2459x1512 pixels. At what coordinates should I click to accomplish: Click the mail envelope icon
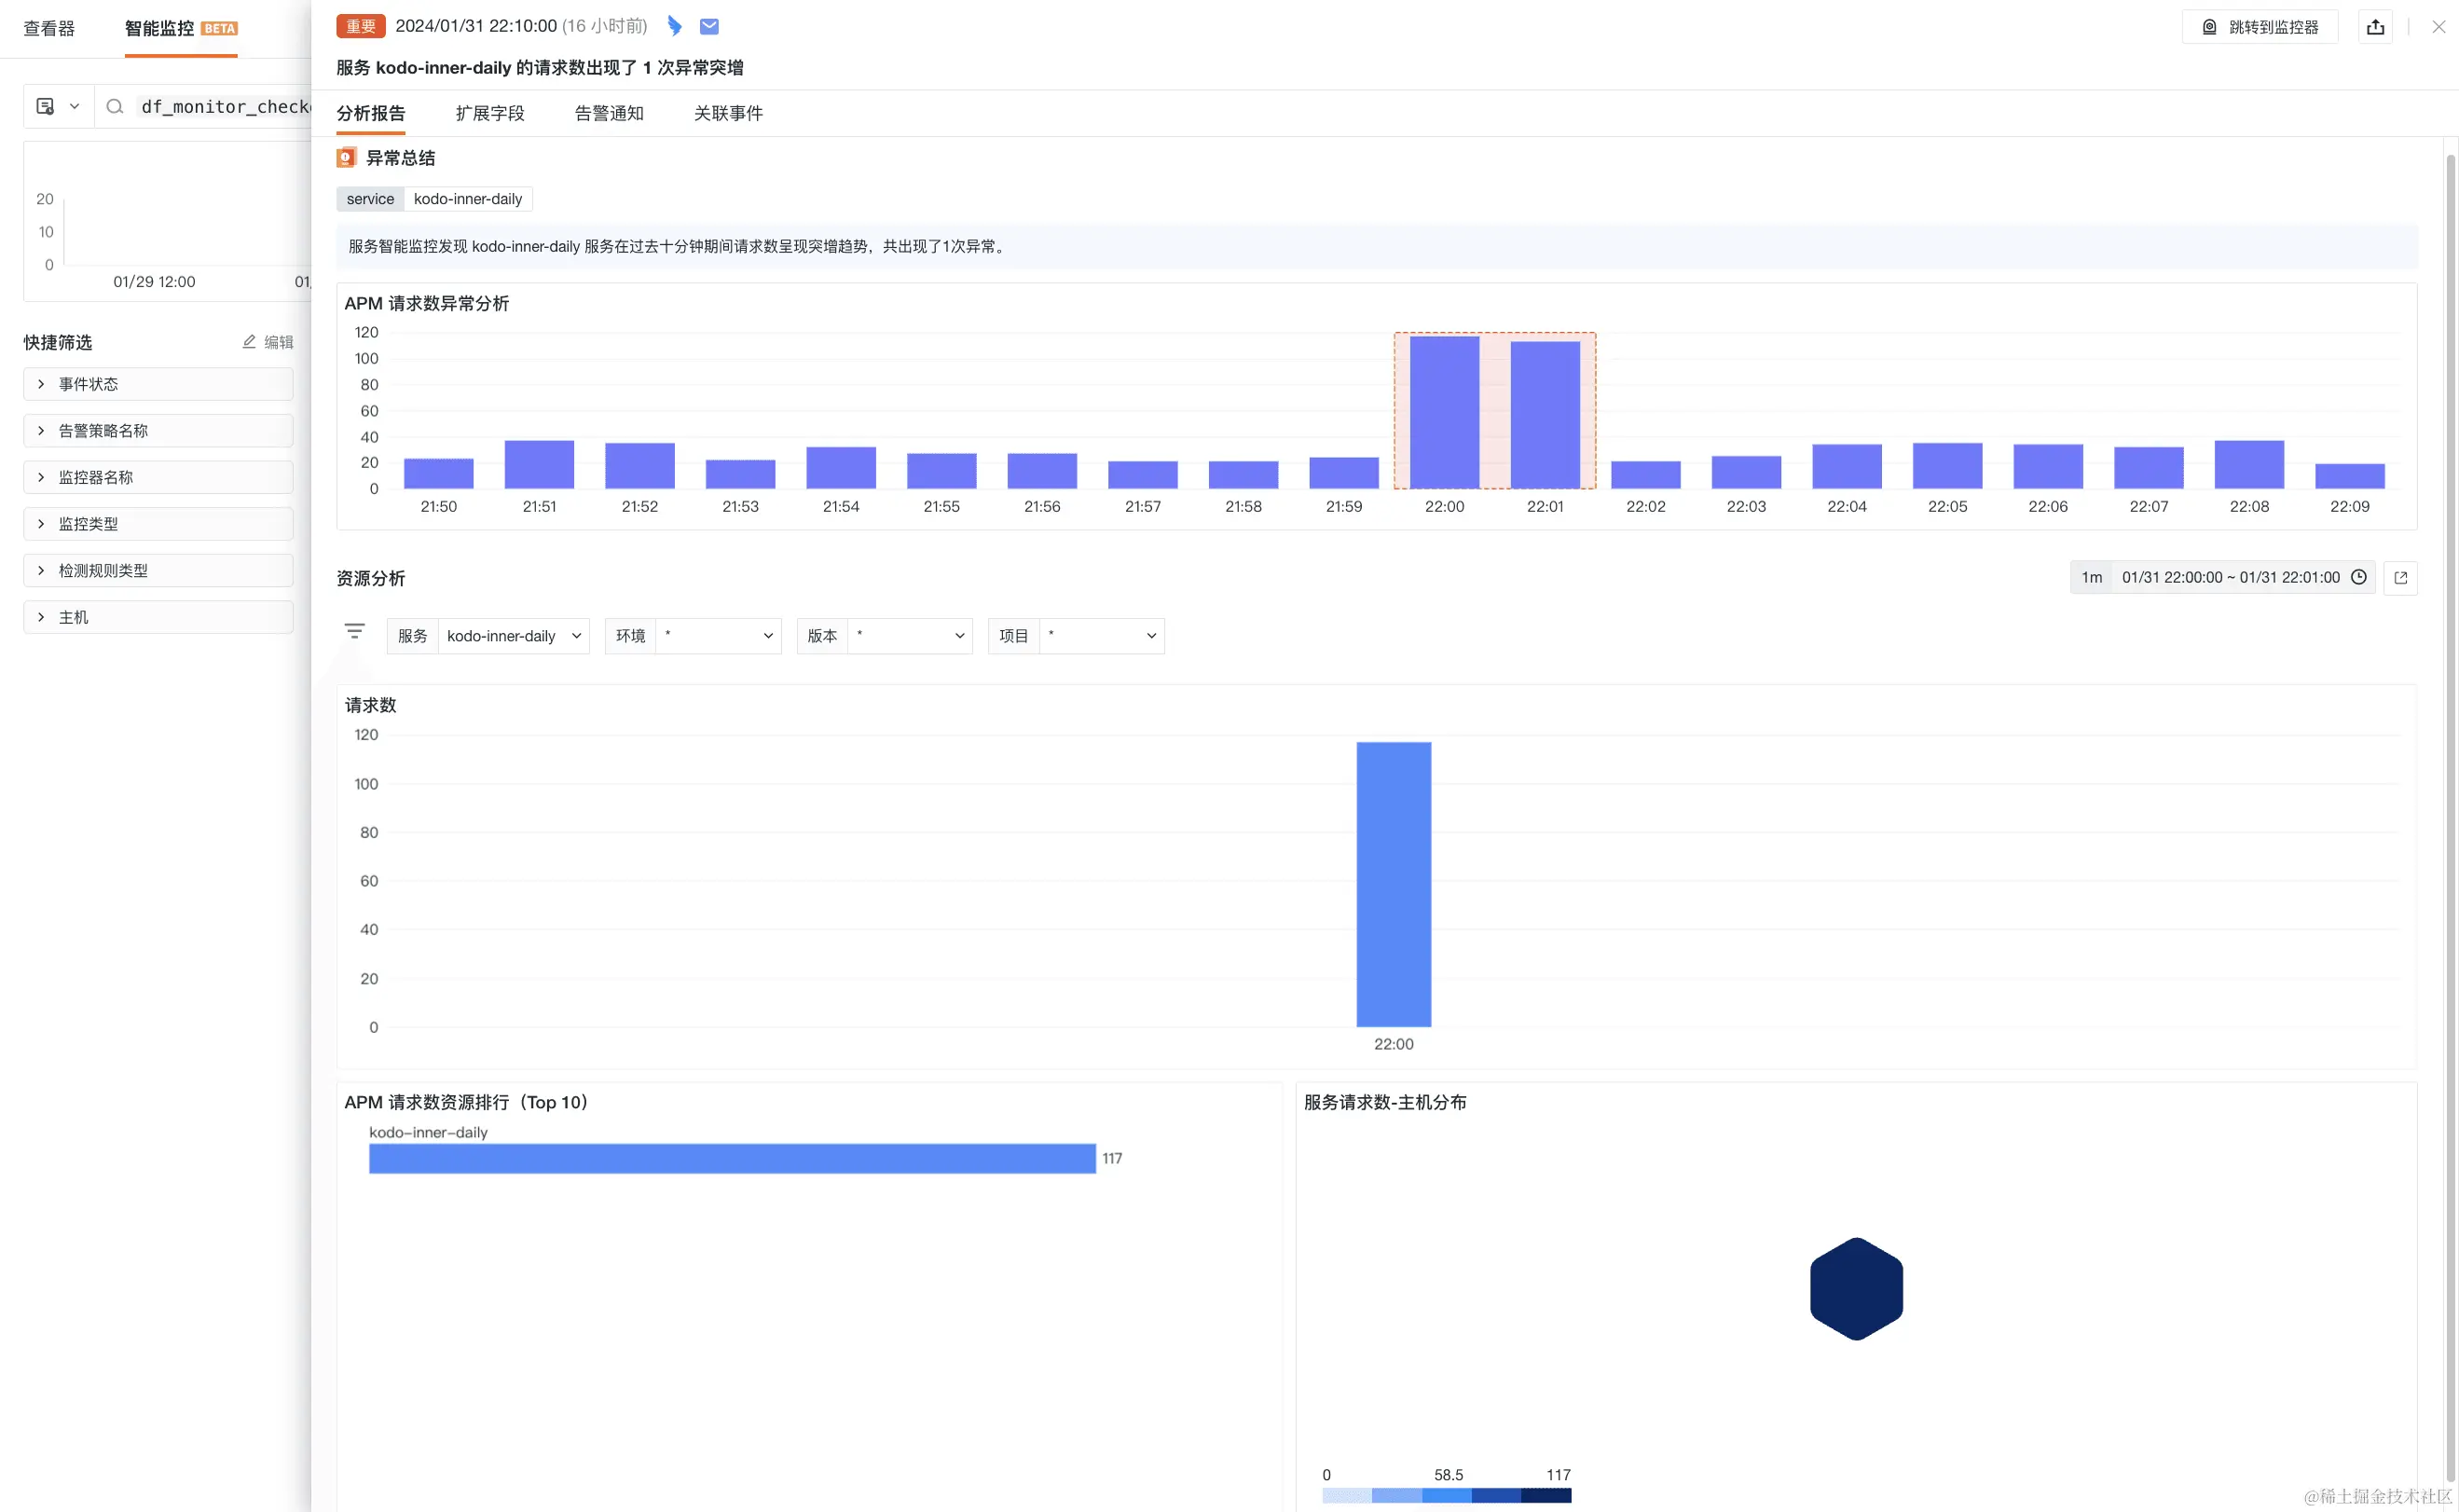click(x=709, y=26)
